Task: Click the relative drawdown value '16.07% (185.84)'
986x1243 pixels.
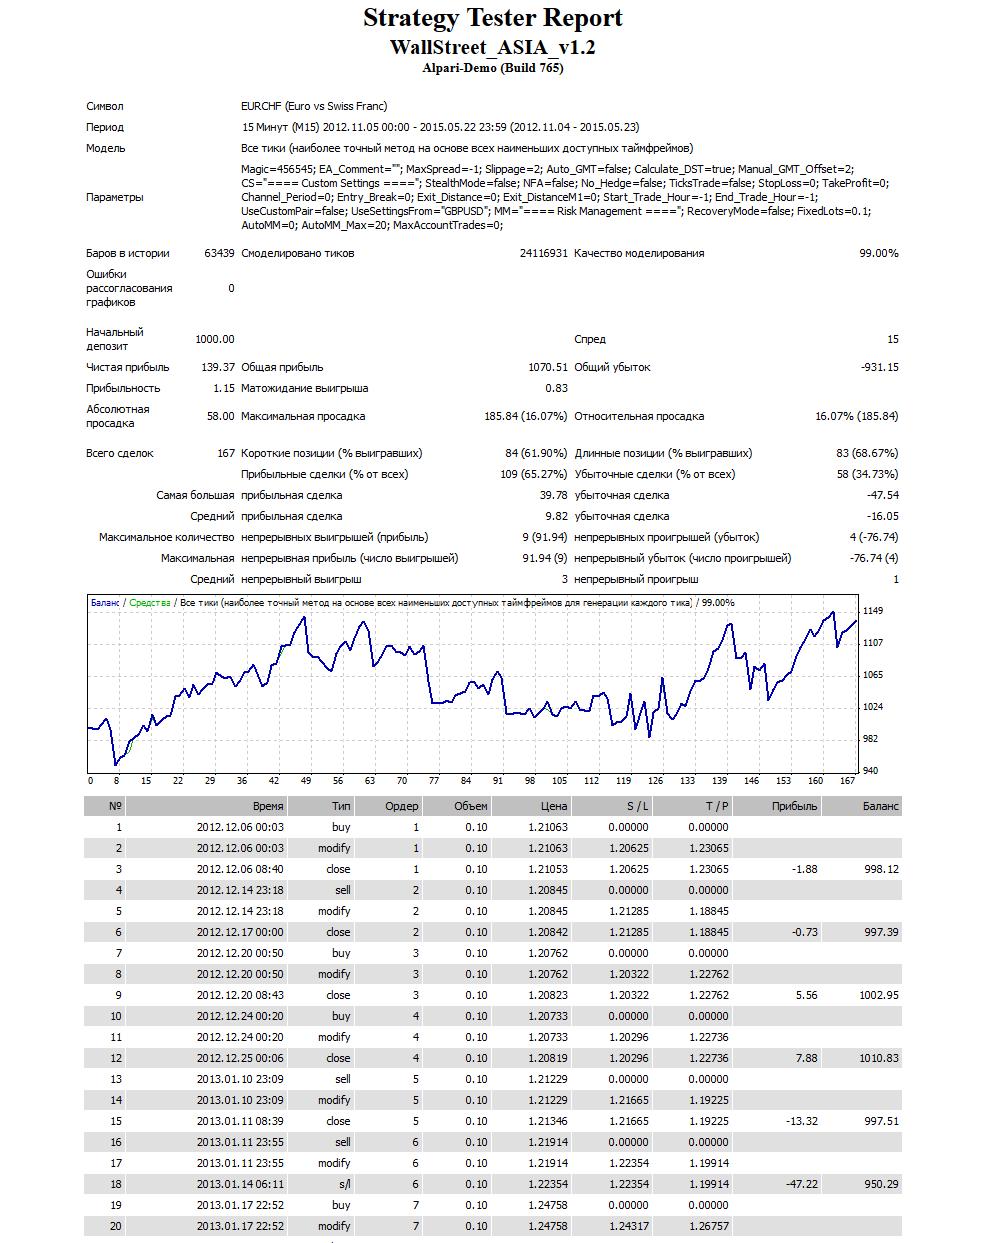Action: pyautogui.click(x=857, y=416)
